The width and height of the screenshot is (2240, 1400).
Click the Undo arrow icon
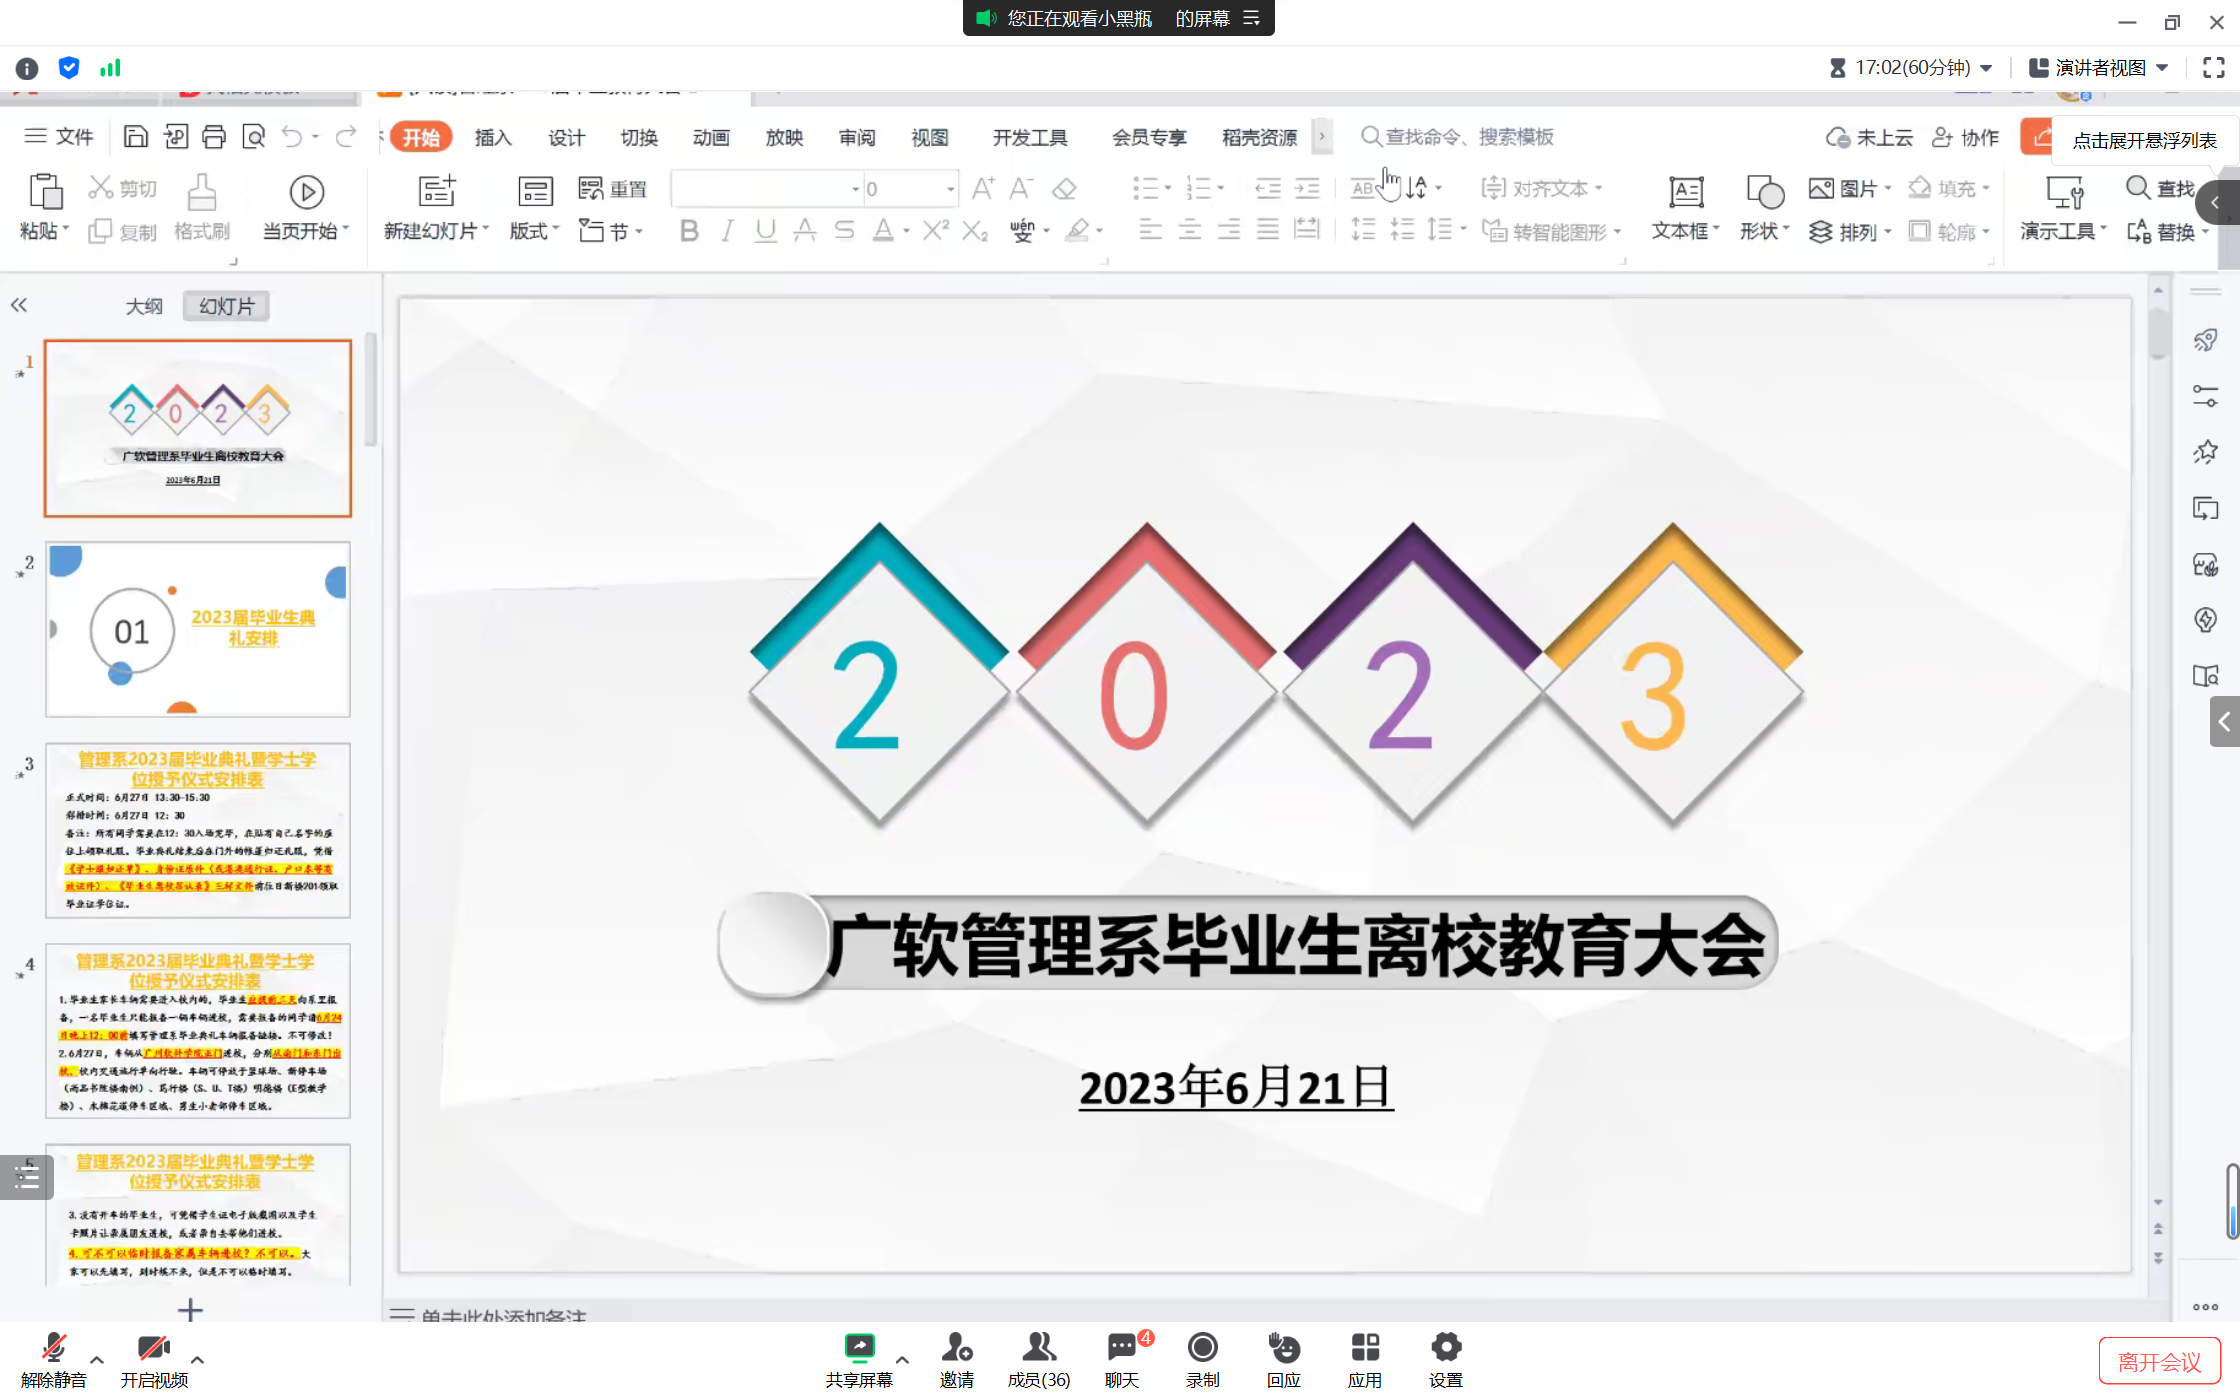291,137
